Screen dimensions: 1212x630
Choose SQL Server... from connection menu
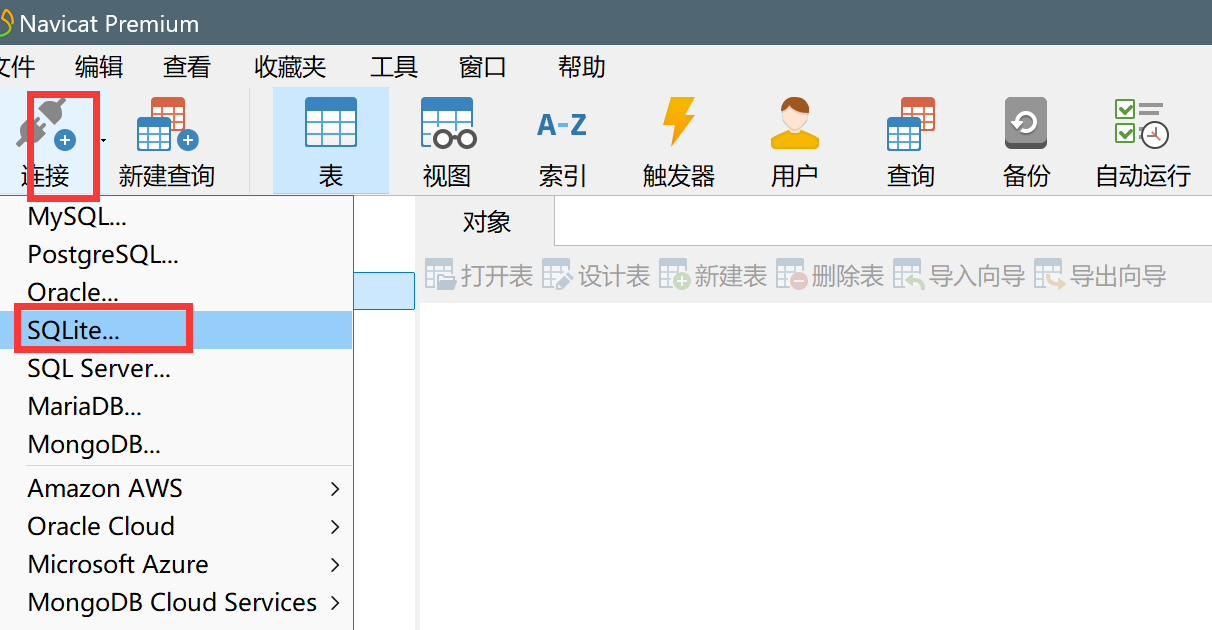pos(178,368)
